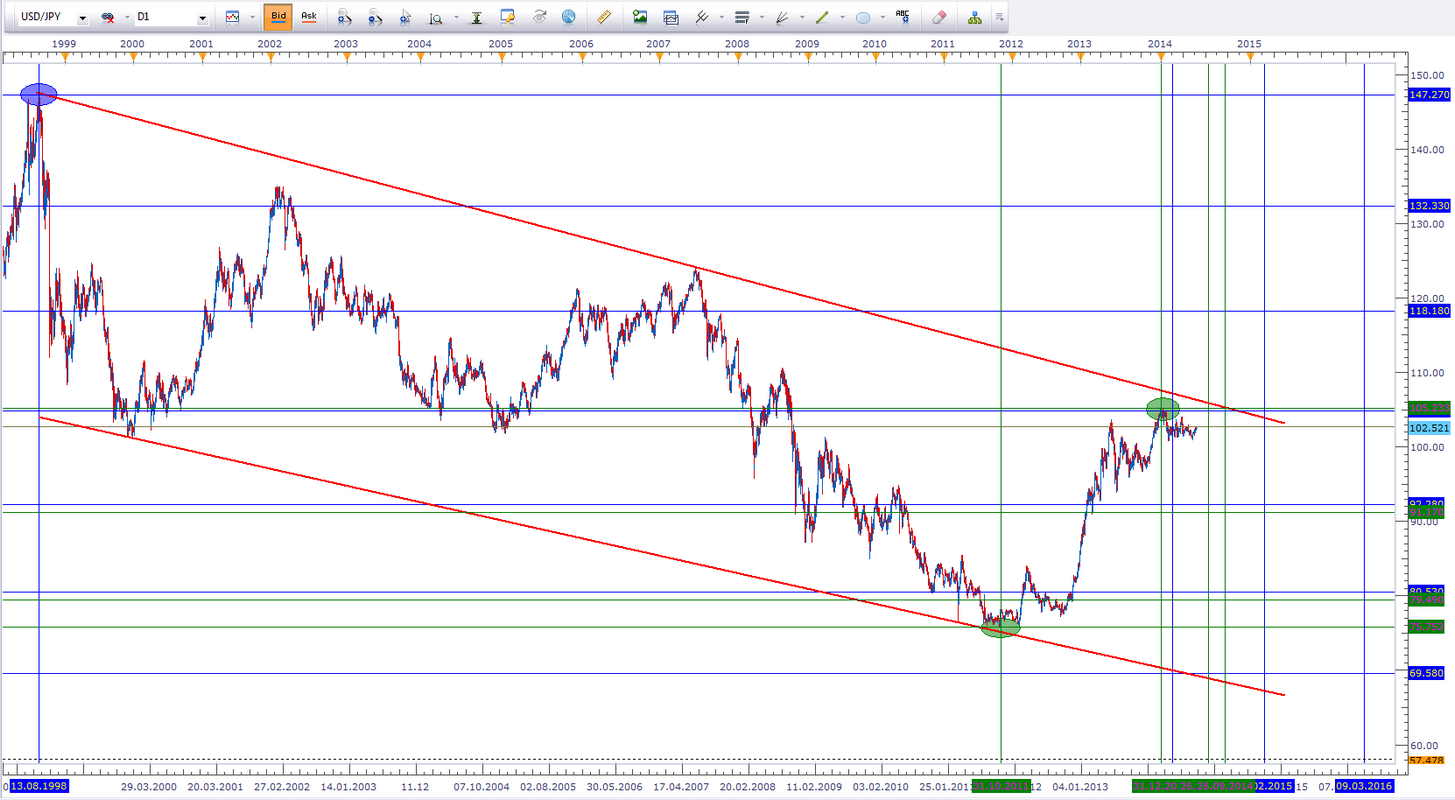The width and height of the screenshot is (1455, 800).
Task: Expand the pitchfork tool dropdown arrow
Action: point(720,19)
